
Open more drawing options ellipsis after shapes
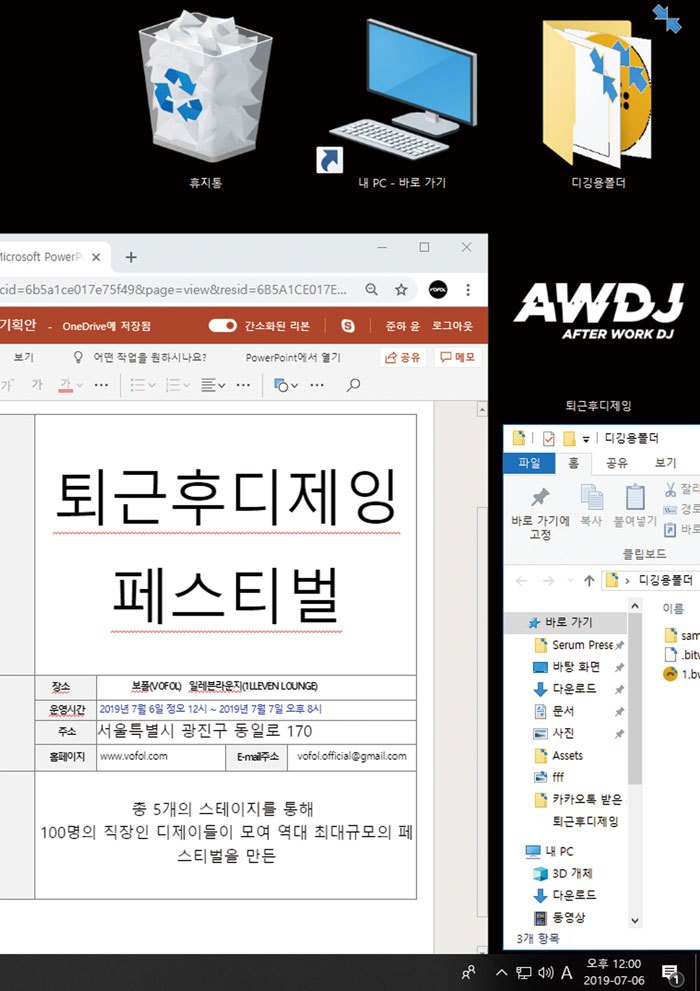[x=317, y=385]
